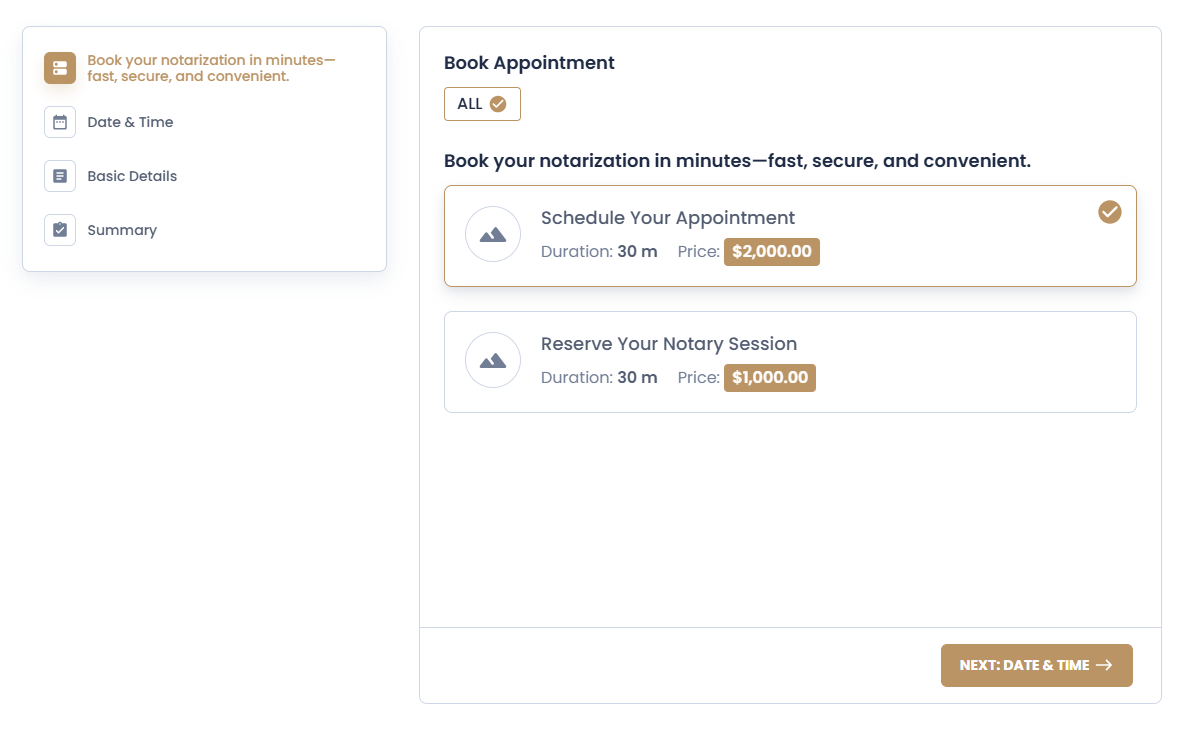The height and width of the screenshot is (731, 1196).
Task: Click the Summary clipboard icon
Action: 60,230
